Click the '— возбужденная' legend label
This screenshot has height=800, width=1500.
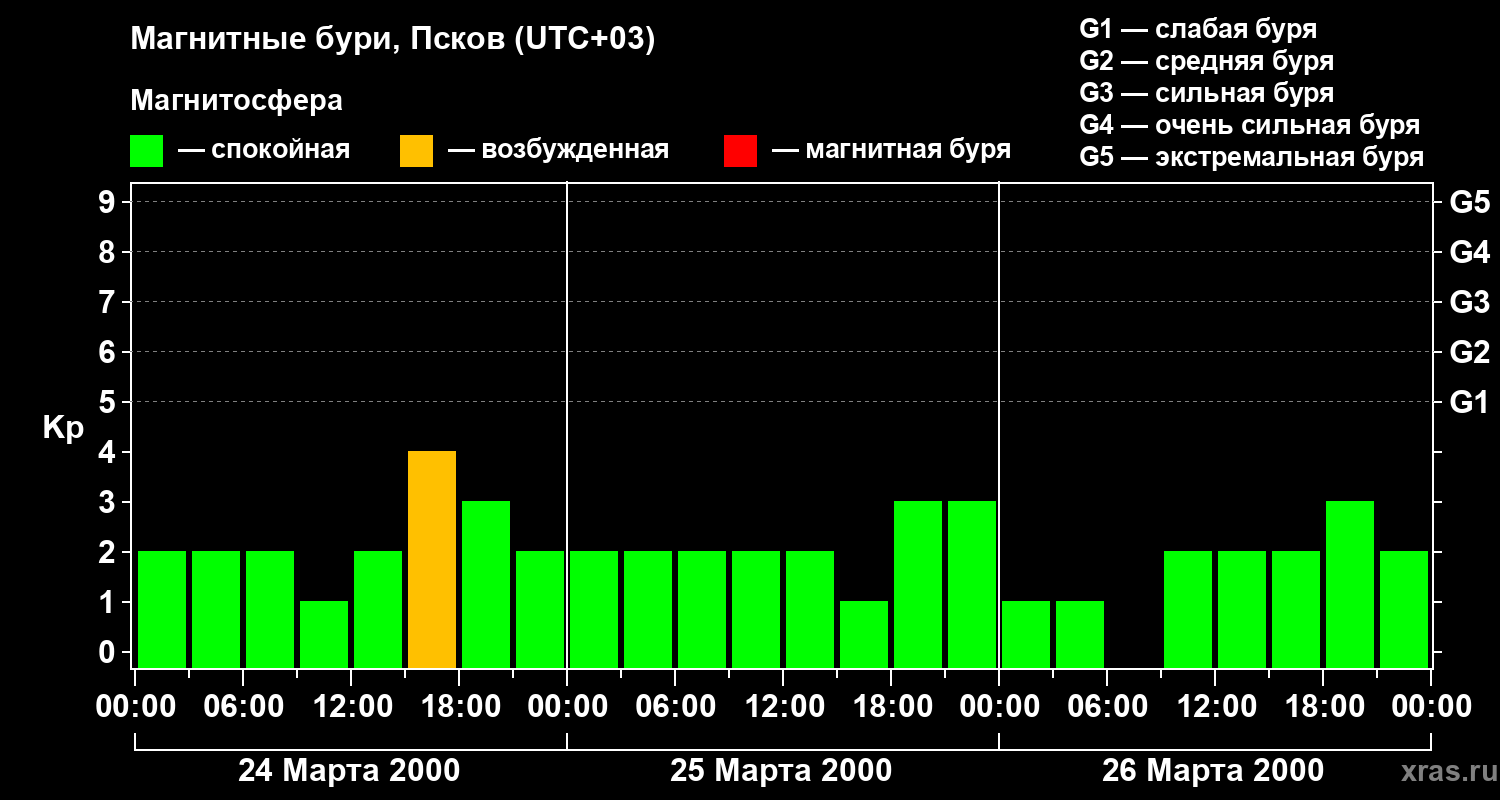click(x=558, y=150)
